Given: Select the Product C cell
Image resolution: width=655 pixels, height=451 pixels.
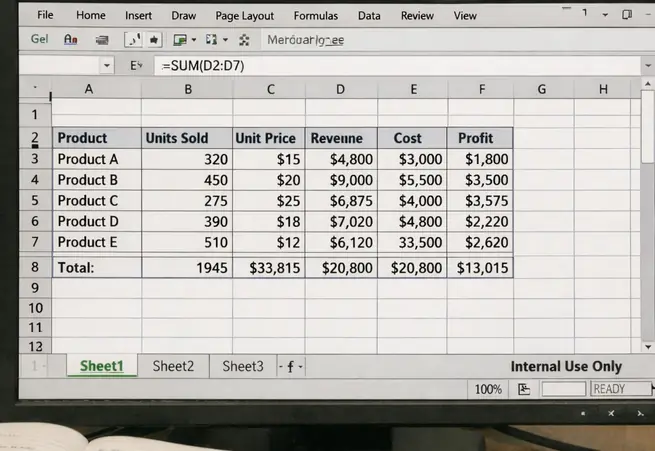Looking at the screenshot, I should tap(96, 201).
